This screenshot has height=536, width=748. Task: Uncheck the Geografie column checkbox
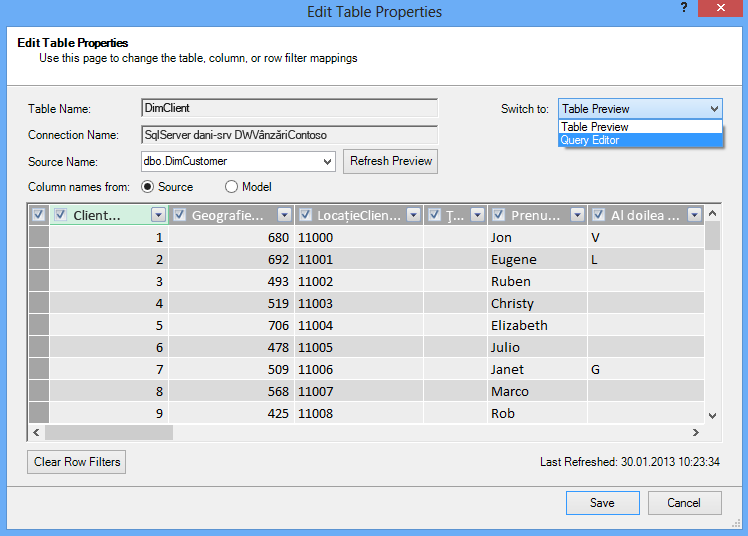pos(179,215)
